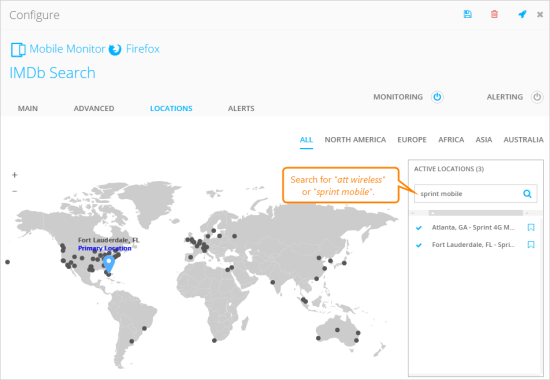Uncheck the Fort Lauderdale, FL location

coord(418,245)
